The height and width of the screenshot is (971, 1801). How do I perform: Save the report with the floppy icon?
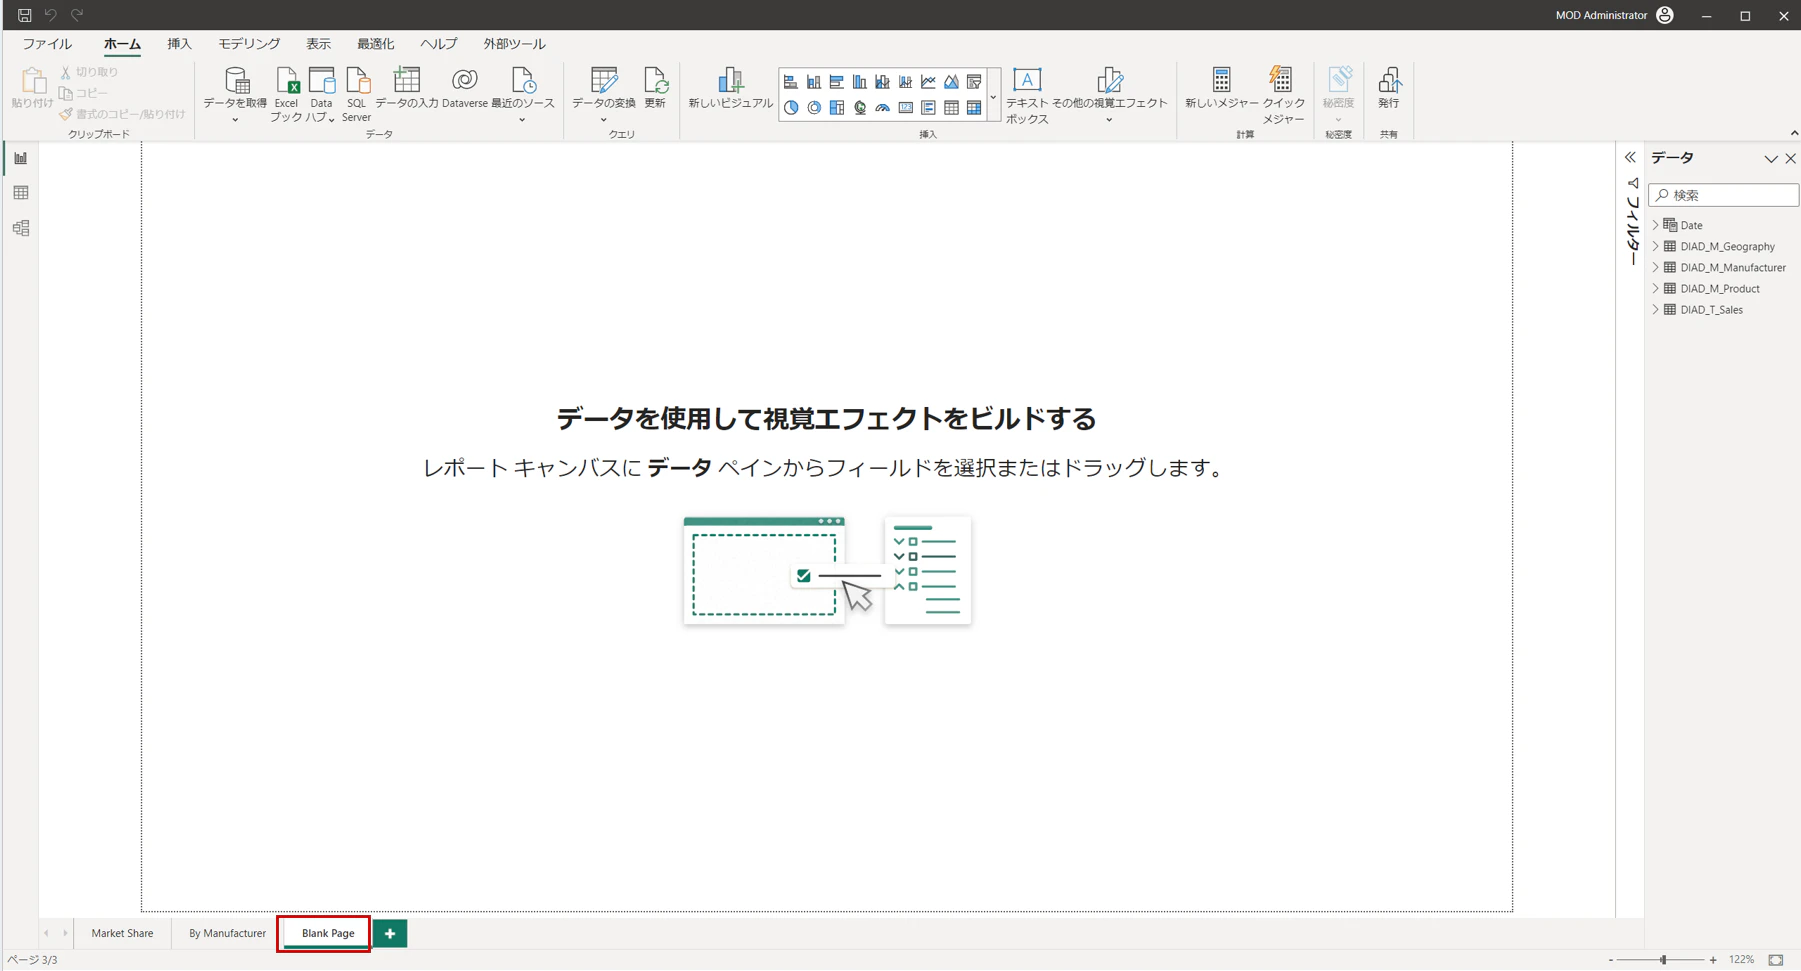click(24, 15)
